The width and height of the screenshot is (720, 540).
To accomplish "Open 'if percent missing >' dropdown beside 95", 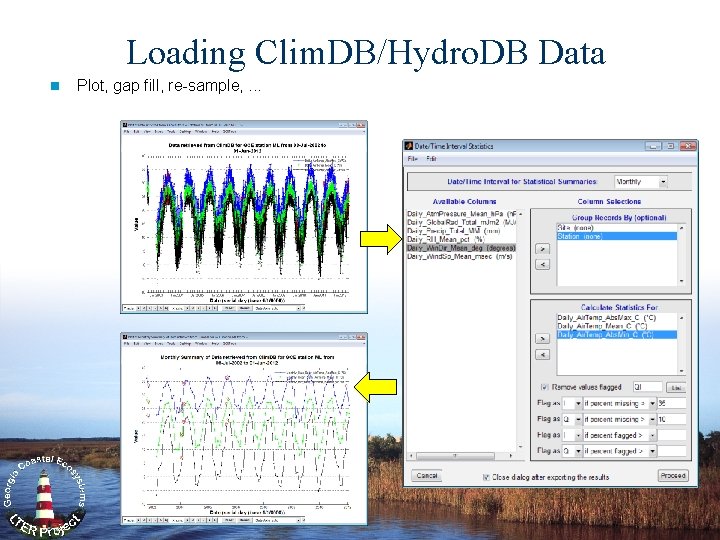I will [619, 404].
